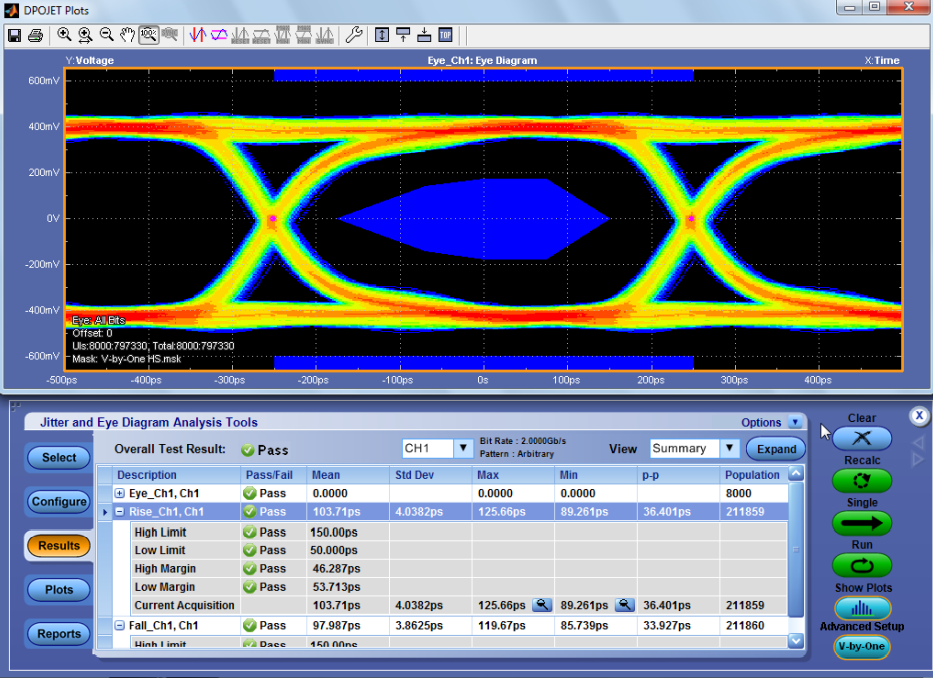933x678 pixels.
Task: Open the Options menu
Action: pos(794,423)
